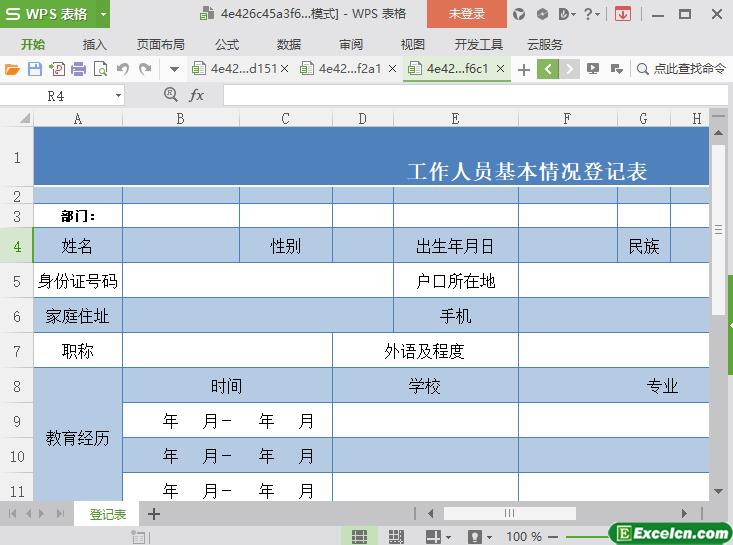This screenshot has width=733, height=545.
Task: Open Print Preview from the quick toolbar
Action: (101, 69)
